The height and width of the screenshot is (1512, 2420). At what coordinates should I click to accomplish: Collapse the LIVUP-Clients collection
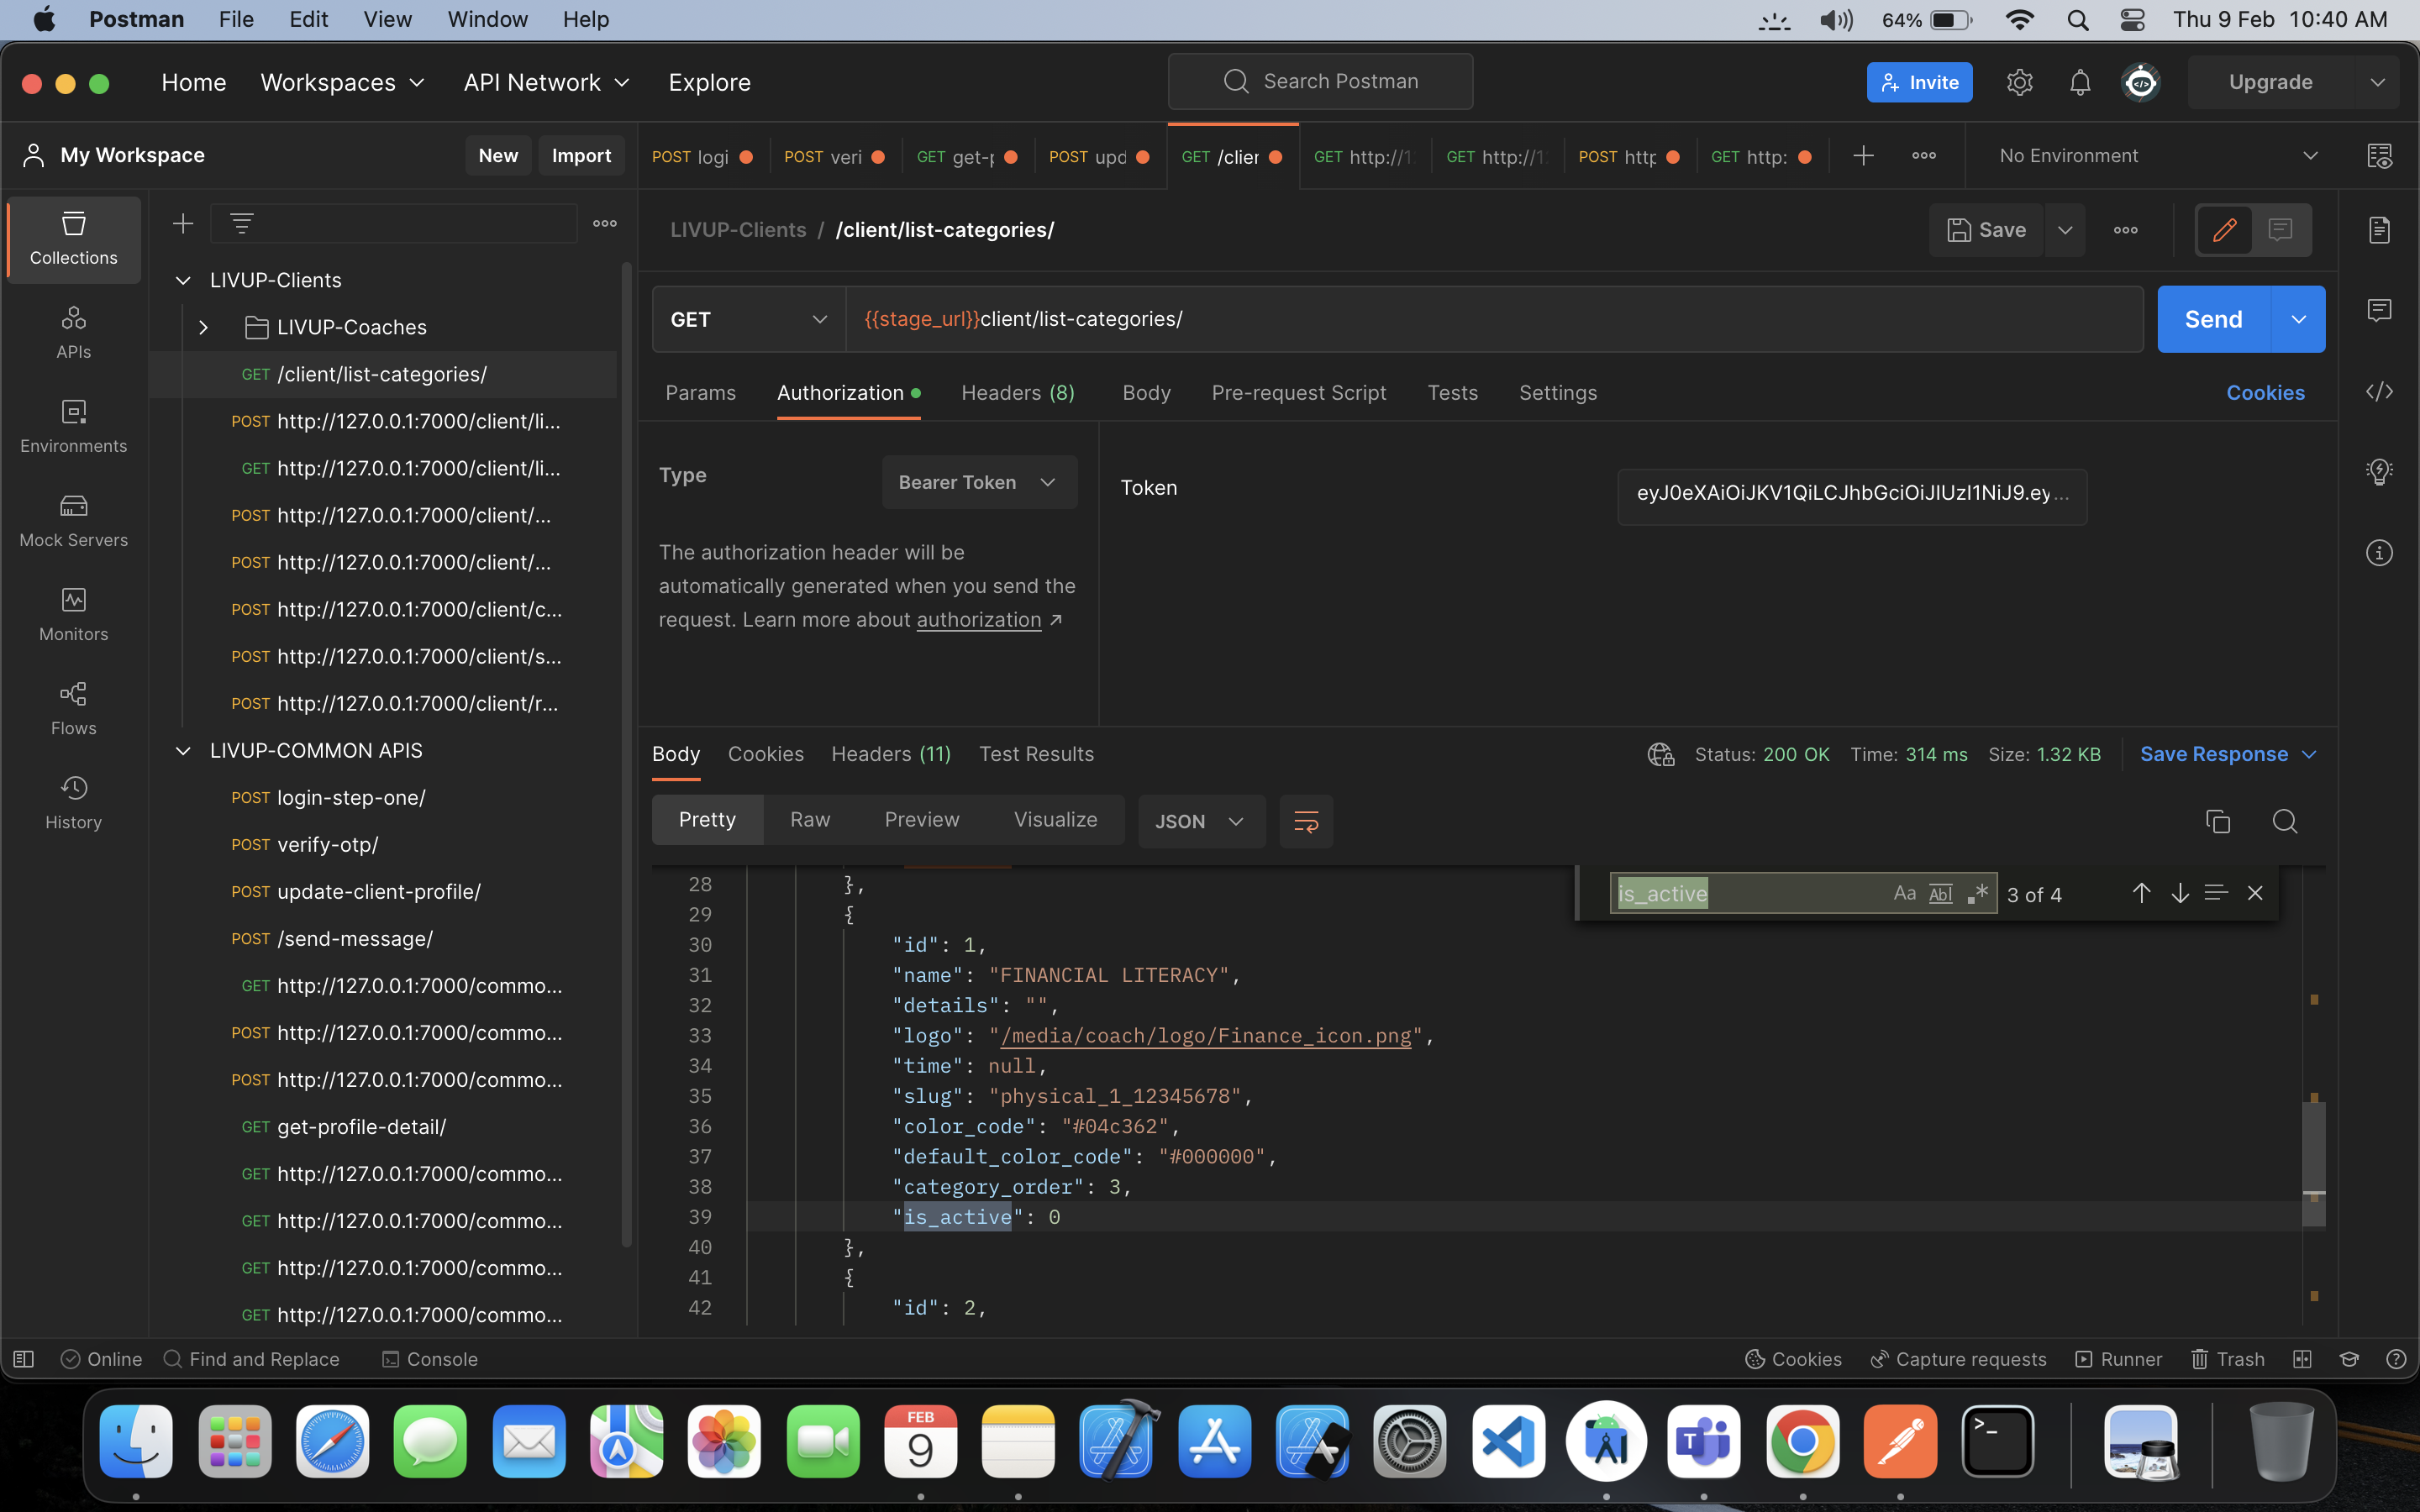click(183, 280)
